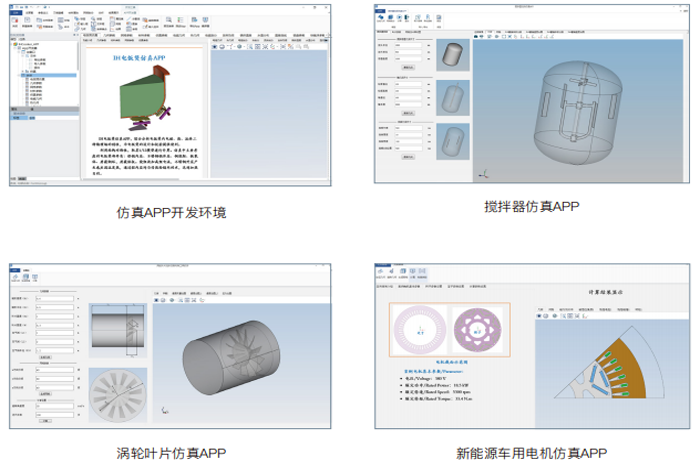Open the first tab in the motor app's step tab strip
This screenshot has height=465, width=700.
click(384, 286)
